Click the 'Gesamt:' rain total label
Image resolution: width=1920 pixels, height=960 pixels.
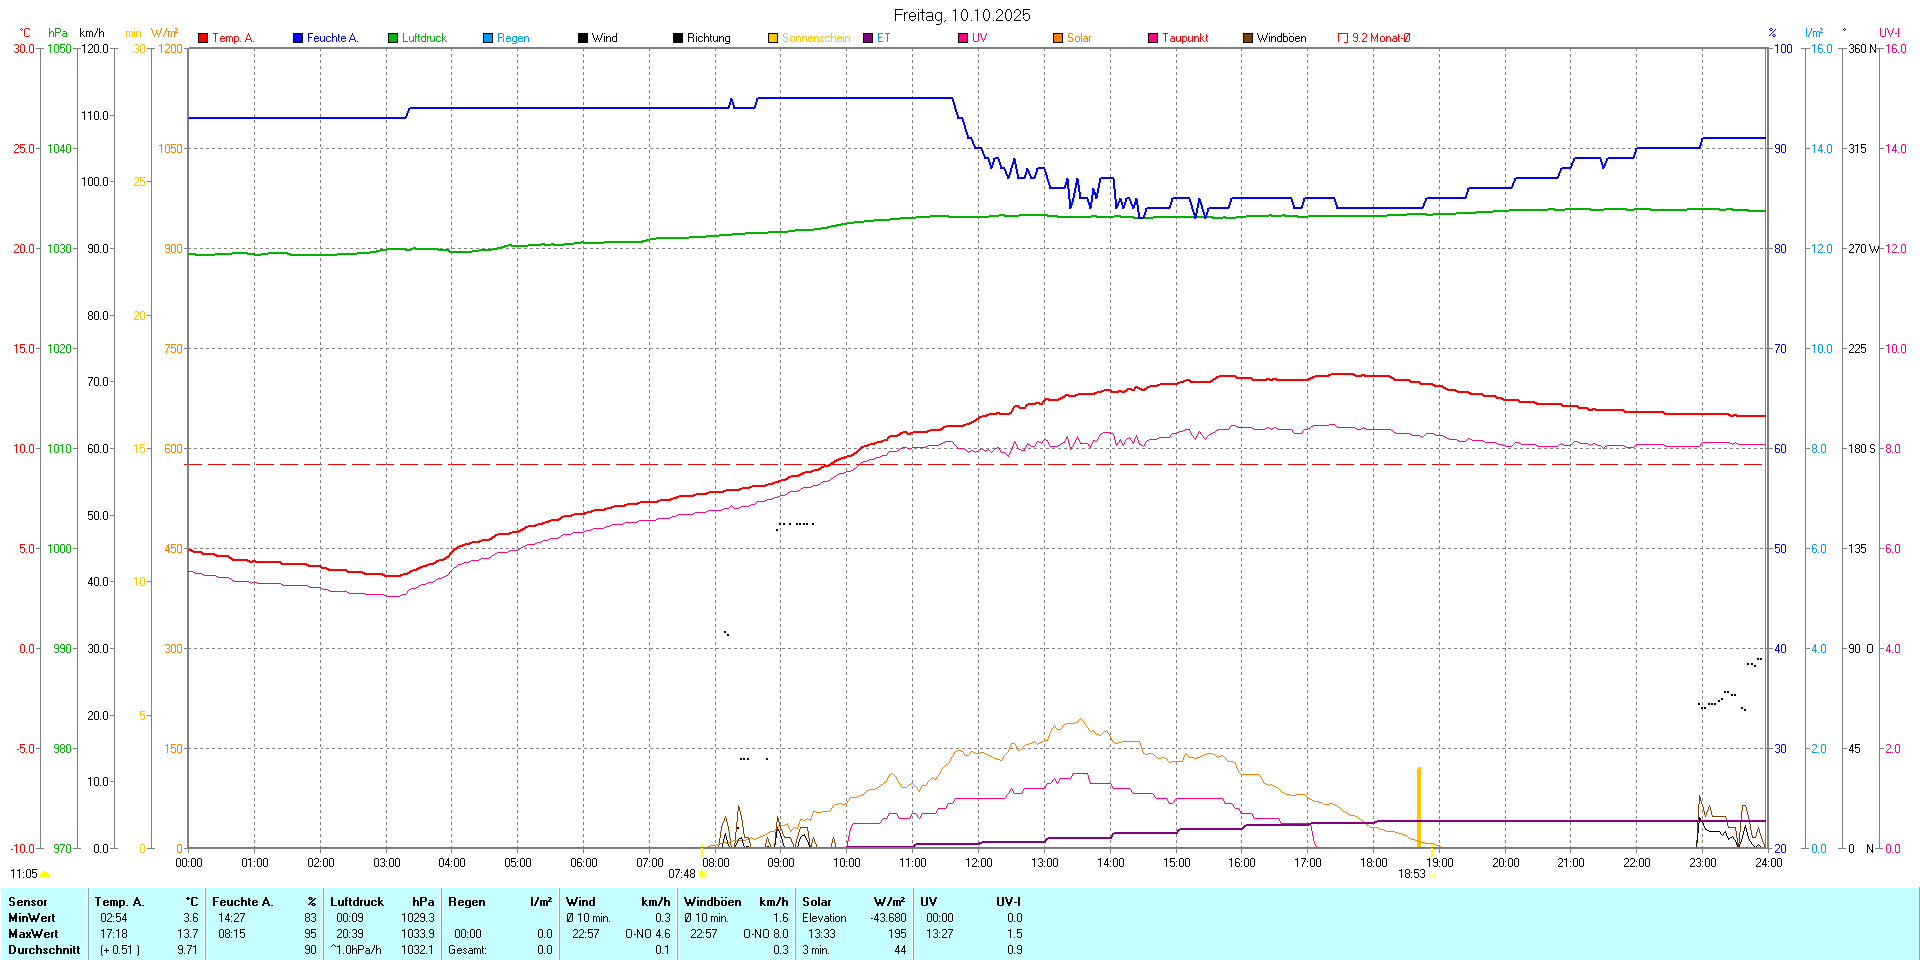pos(467,950)
